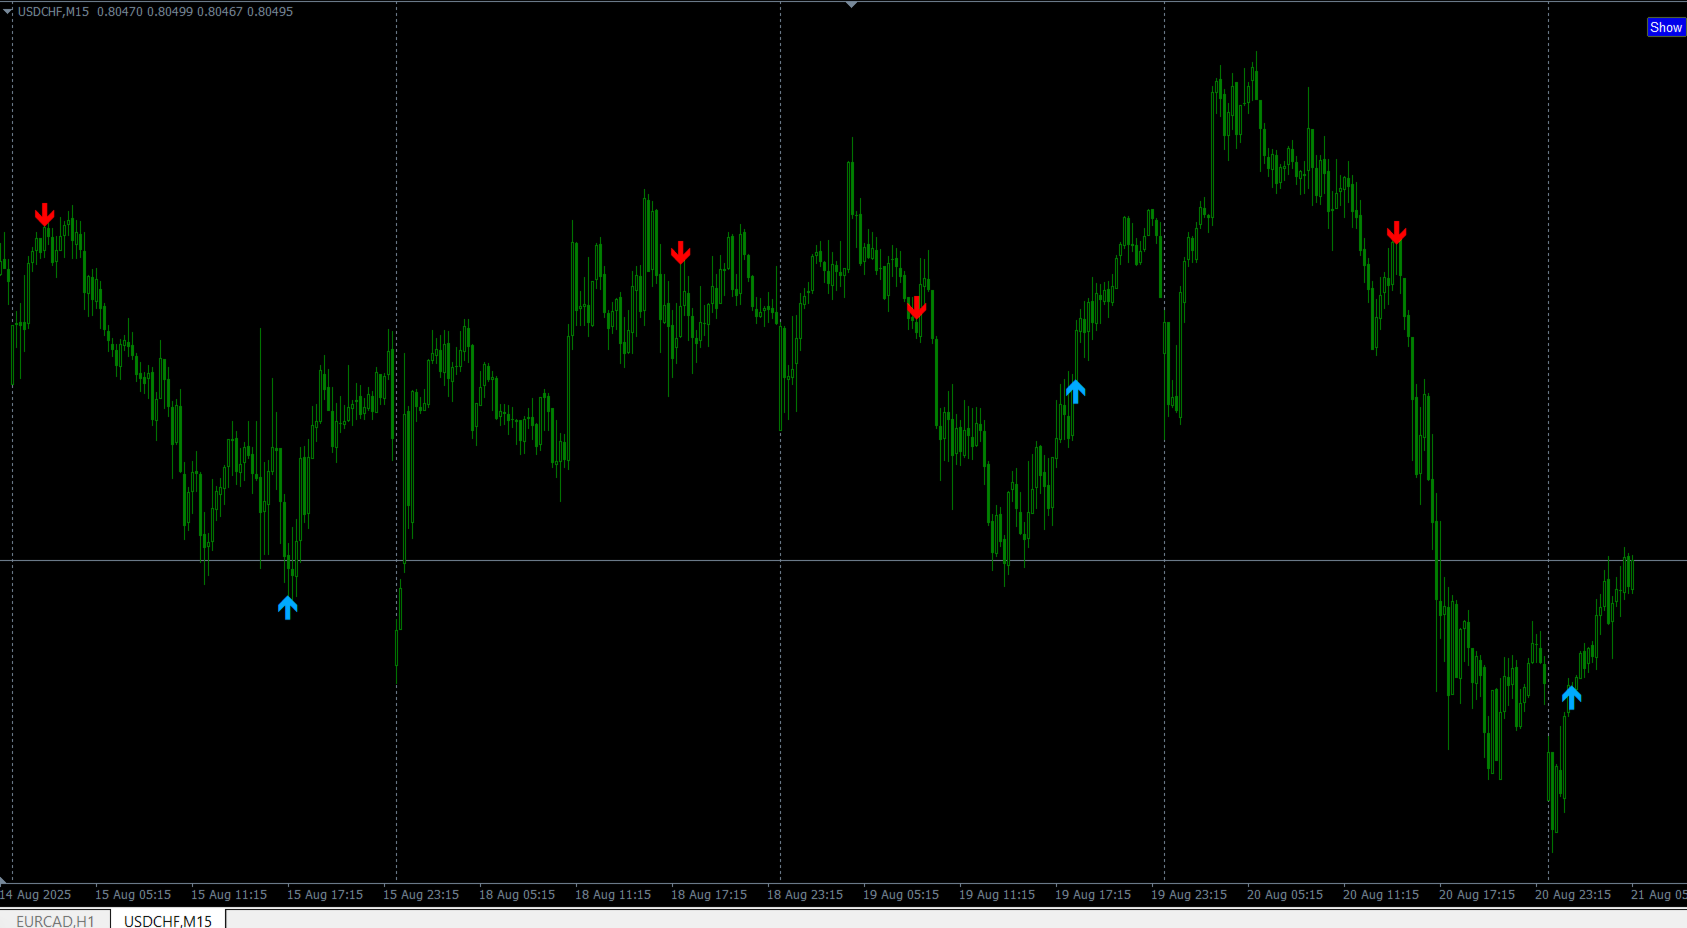Select the blue up arrow above 15 Aug 17:15
This screenshot has width=1687, height=928.
click(288, 607)
